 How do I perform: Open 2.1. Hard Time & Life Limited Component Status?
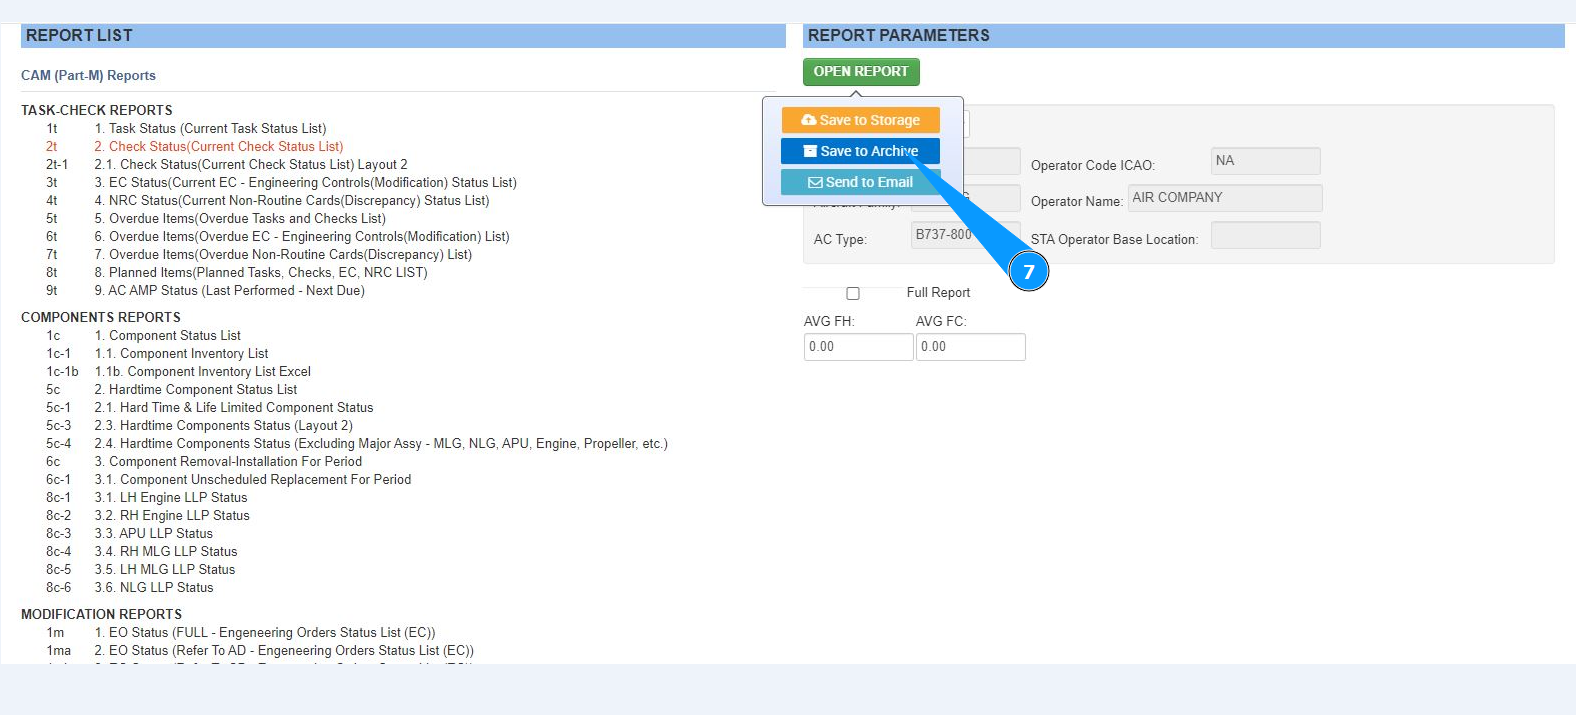(x=234, y=407)
